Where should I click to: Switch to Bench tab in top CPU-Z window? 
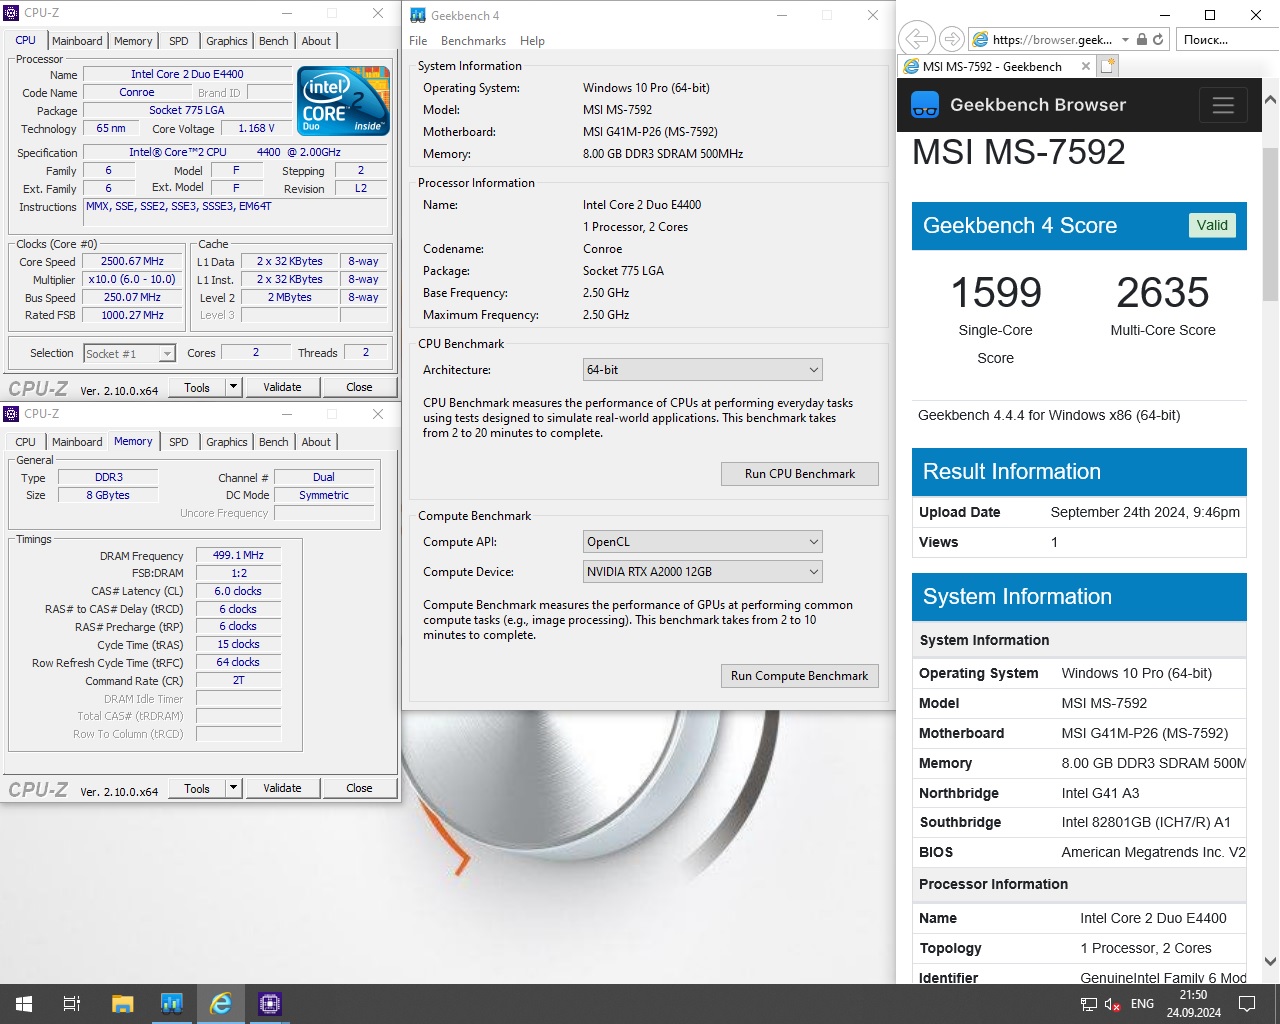[x=274, y=41]
